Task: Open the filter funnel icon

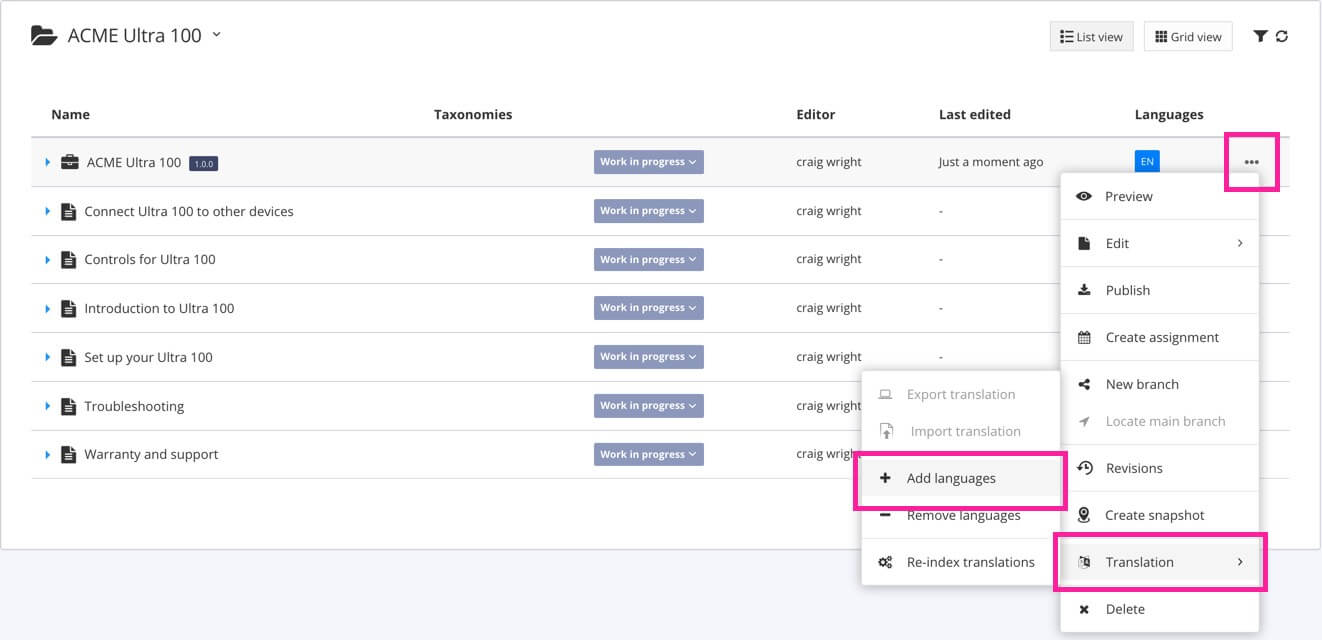Action: [x=1261, y=36]
